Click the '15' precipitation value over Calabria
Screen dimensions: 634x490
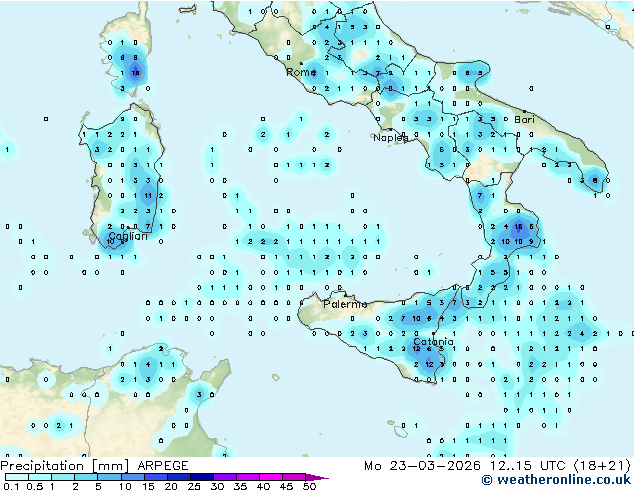518,227
